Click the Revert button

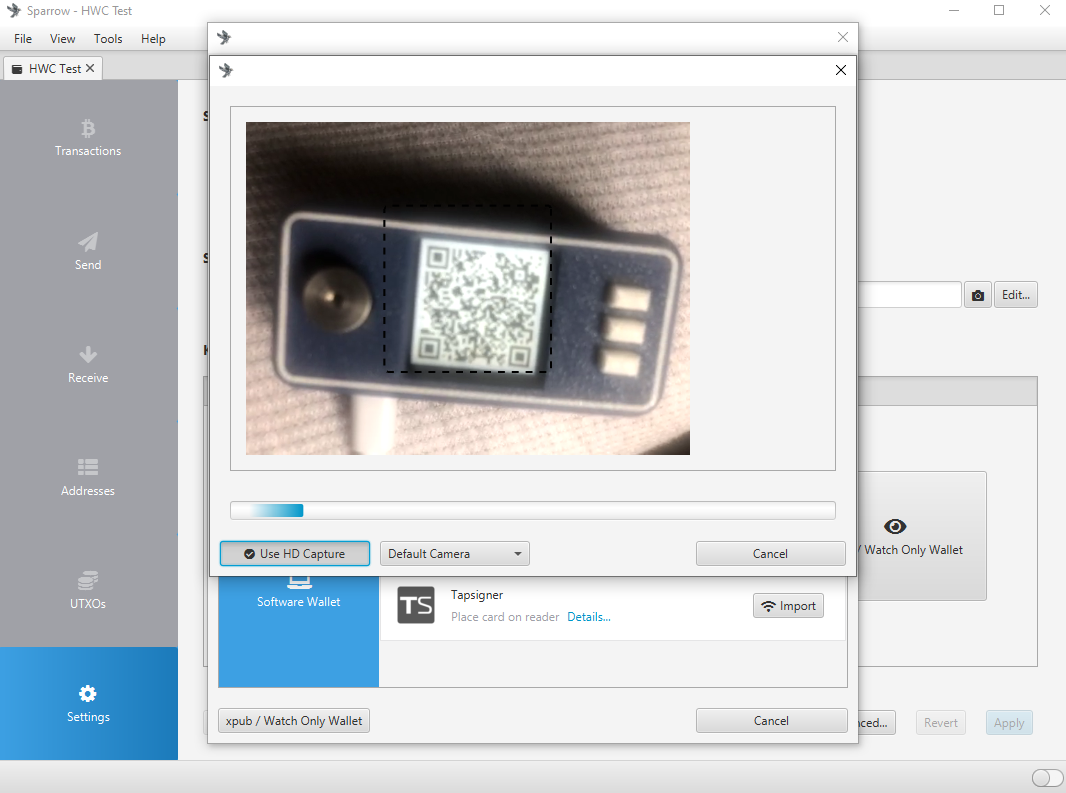[940, 723]
